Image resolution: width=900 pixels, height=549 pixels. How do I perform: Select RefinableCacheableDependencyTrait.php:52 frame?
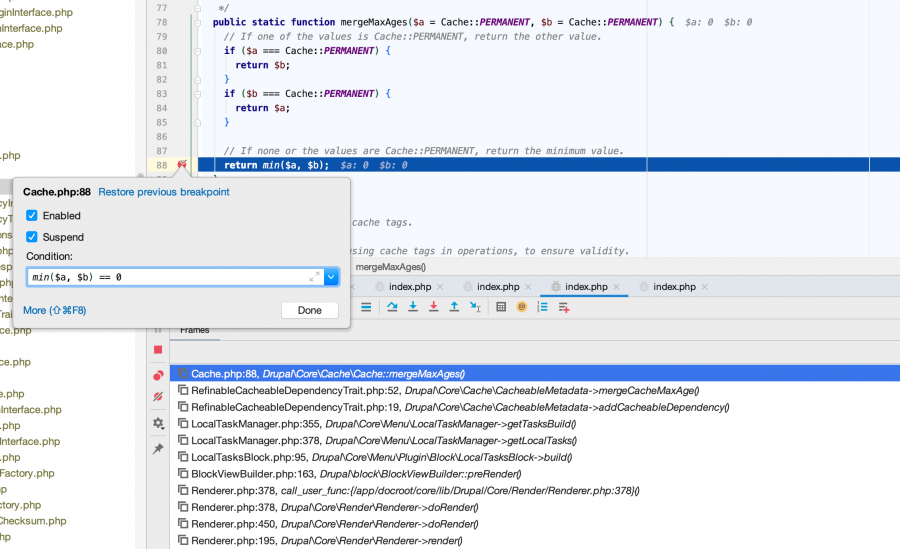[534, 391]
